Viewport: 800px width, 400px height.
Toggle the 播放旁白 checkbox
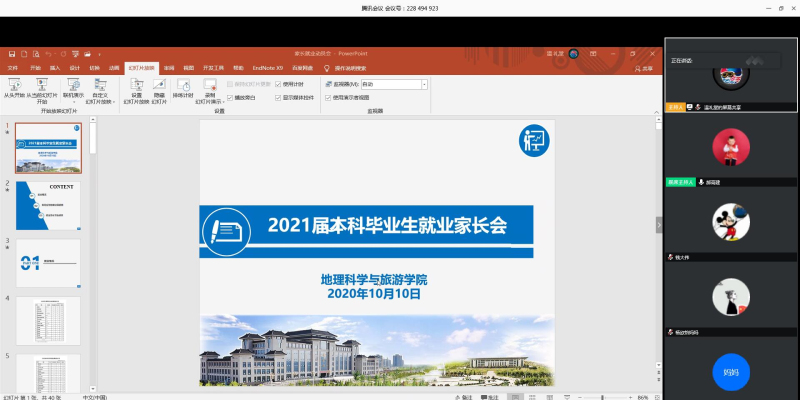230,98
